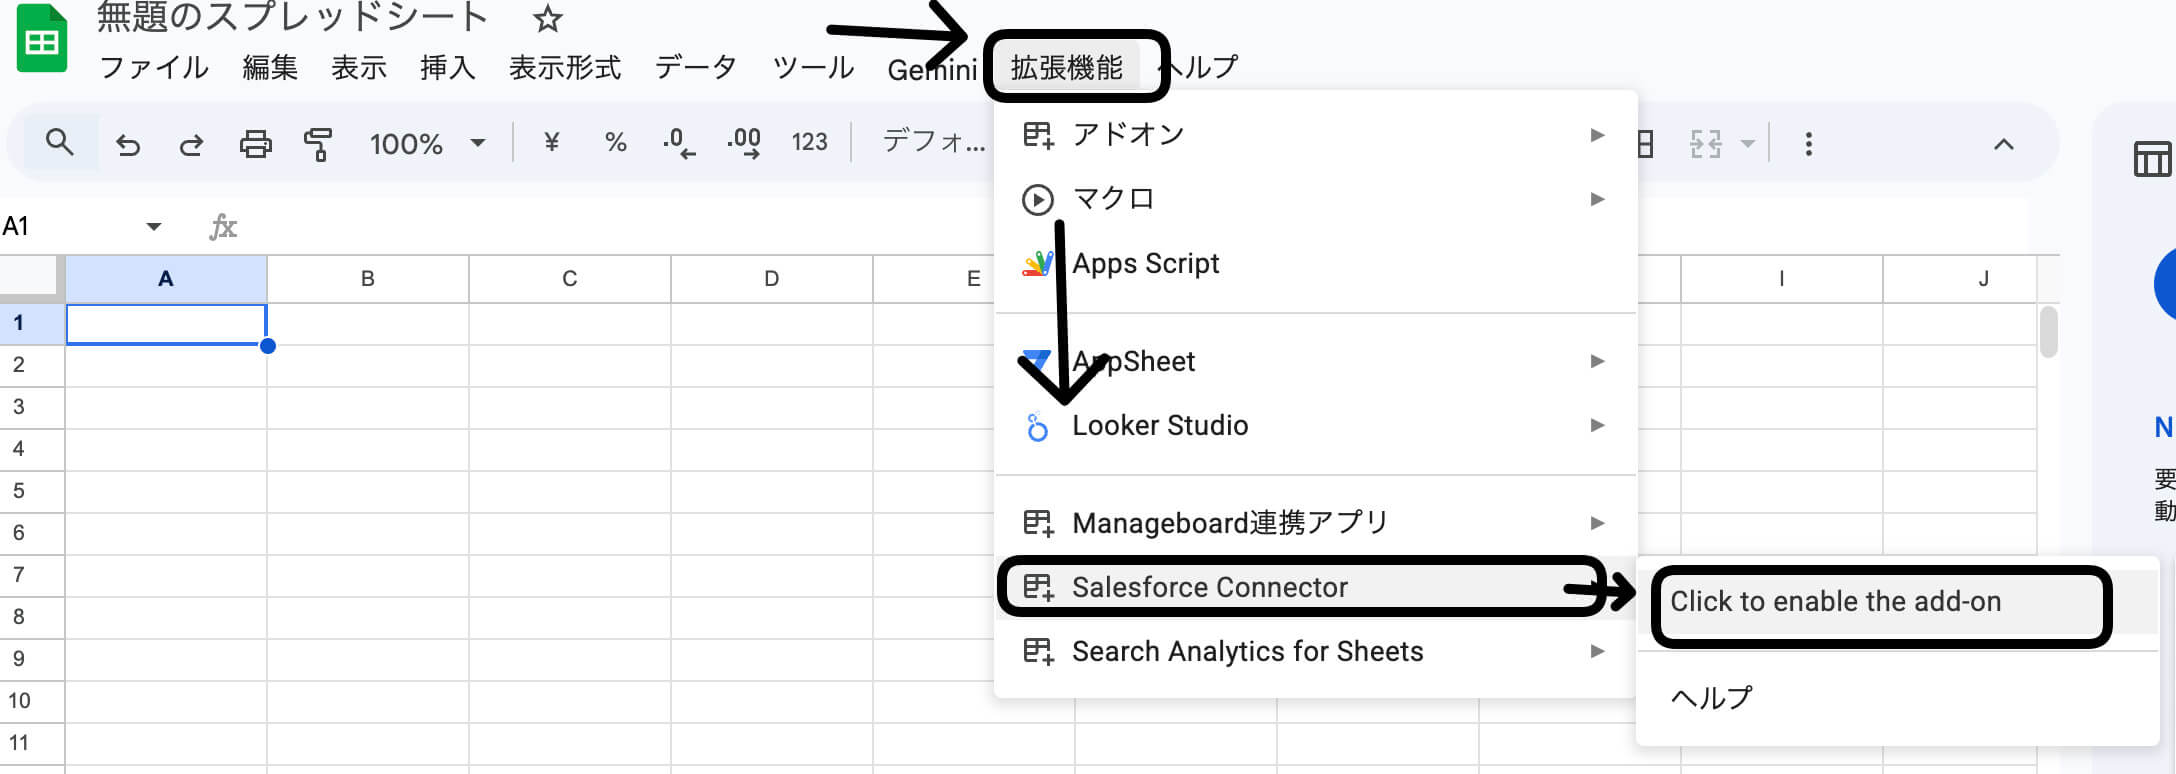
Task: Decrease decimal places
Action: pos(679,143)
